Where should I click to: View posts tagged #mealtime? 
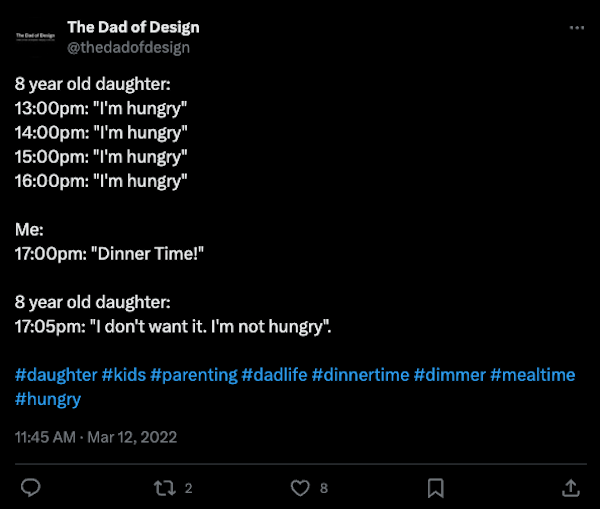click(532, 375)
